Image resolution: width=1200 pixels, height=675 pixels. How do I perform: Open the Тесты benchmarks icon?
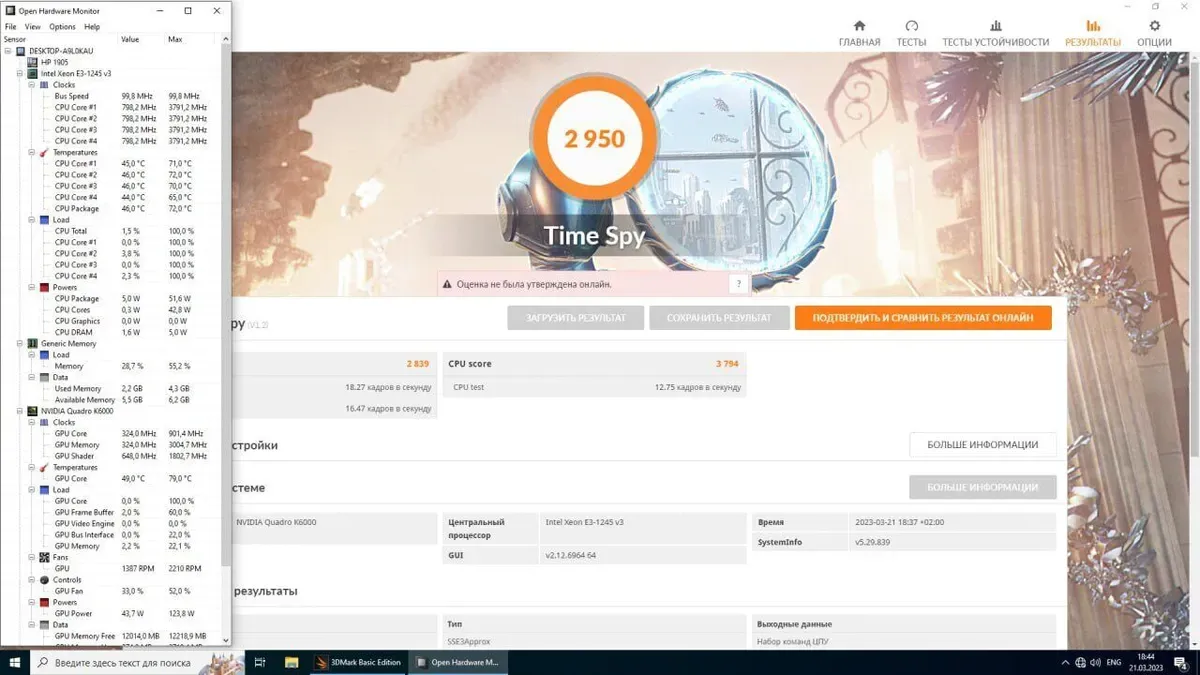coord(911,27)
